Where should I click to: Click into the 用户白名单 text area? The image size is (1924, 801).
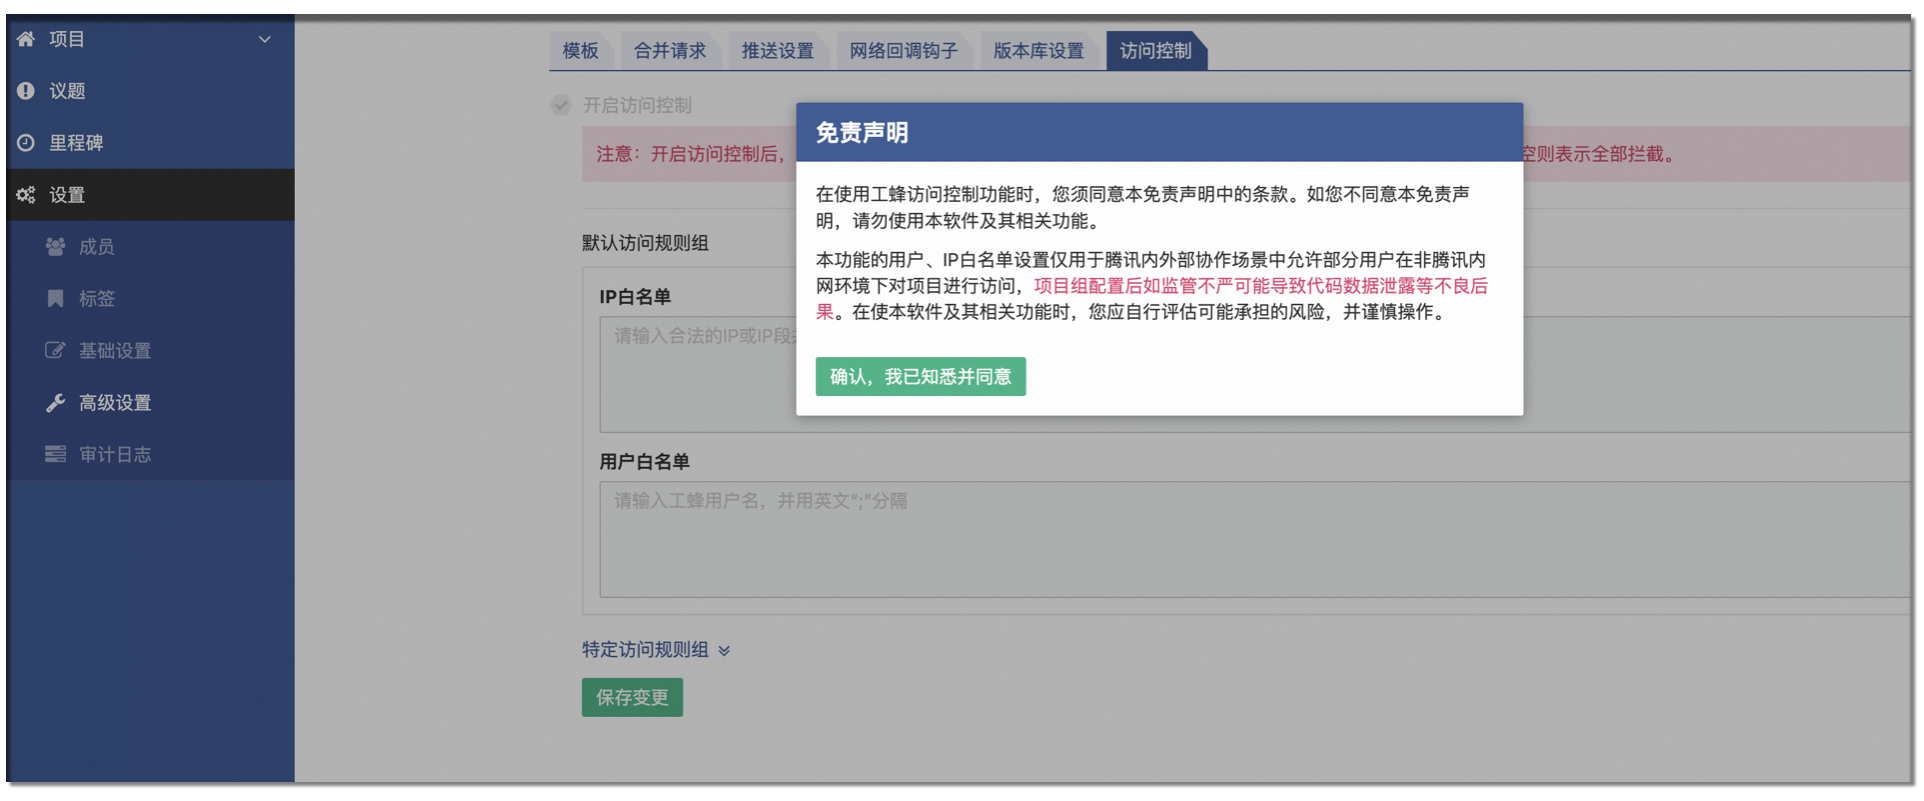(1255, 540)
